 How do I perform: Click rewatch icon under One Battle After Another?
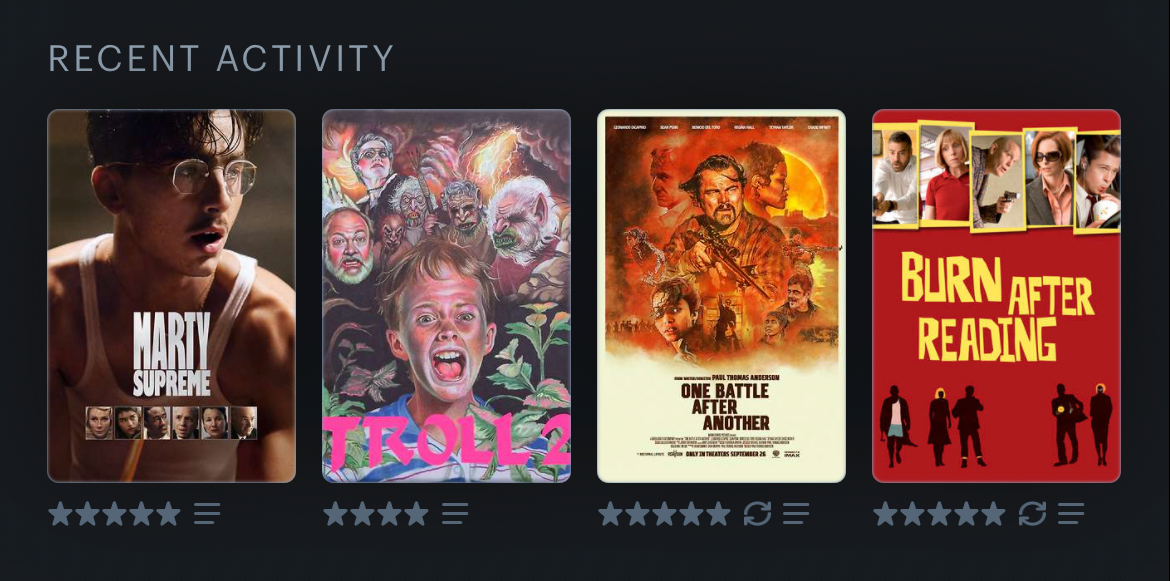click(757, 513)
